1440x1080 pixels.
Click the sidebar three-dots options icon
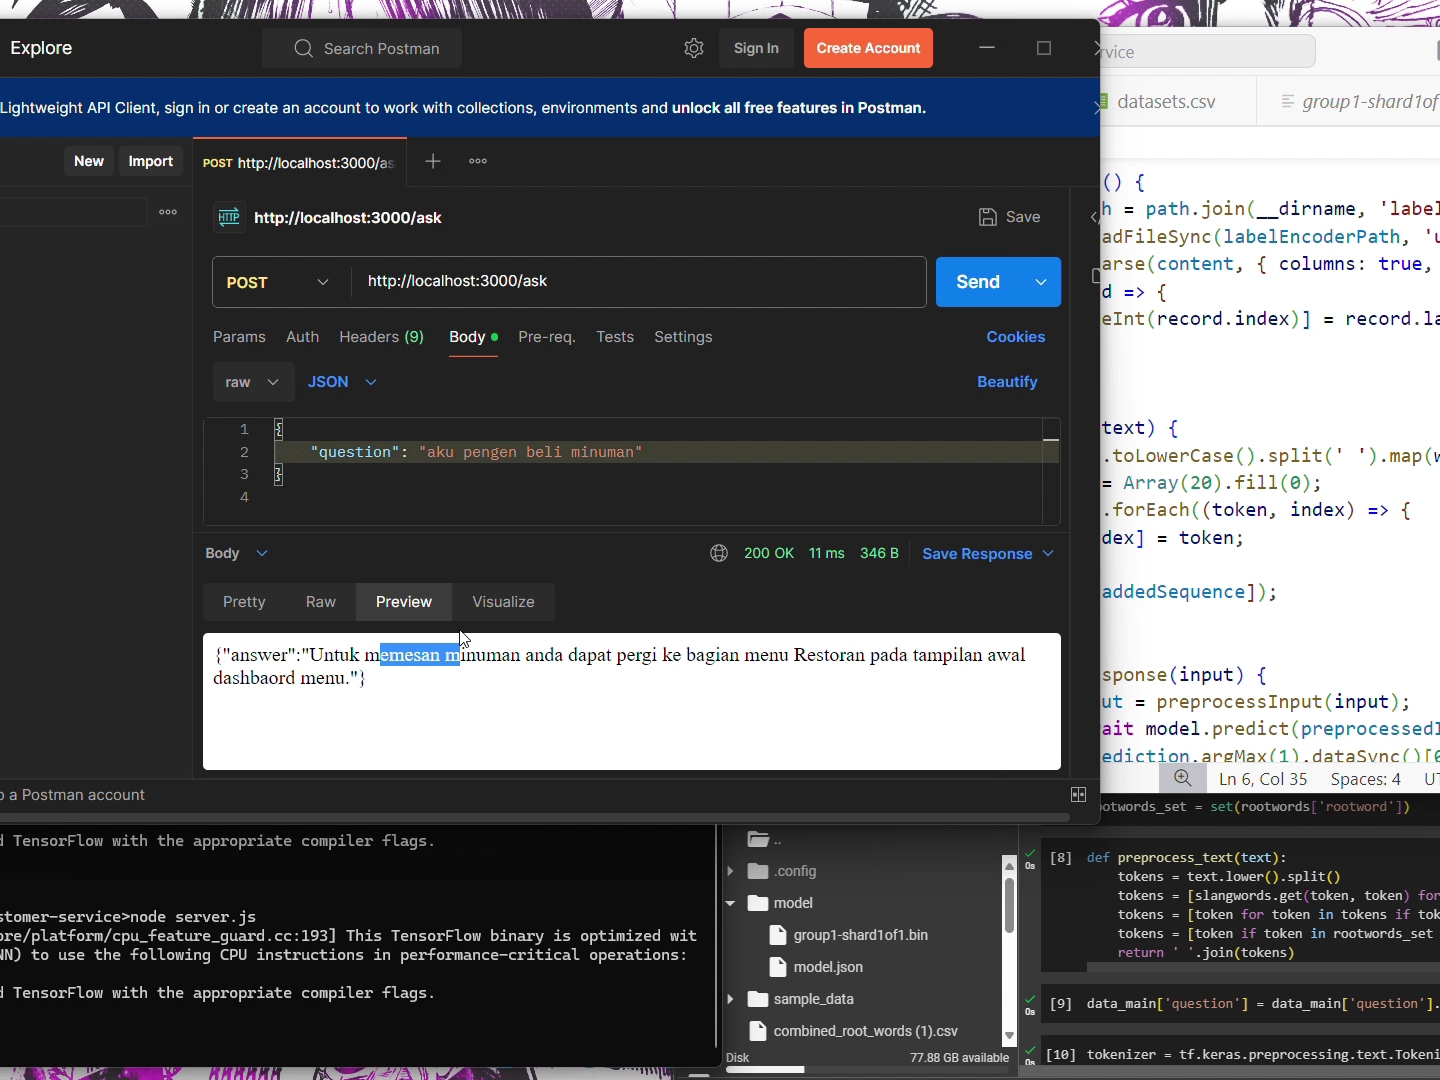(x=168, y=212)
